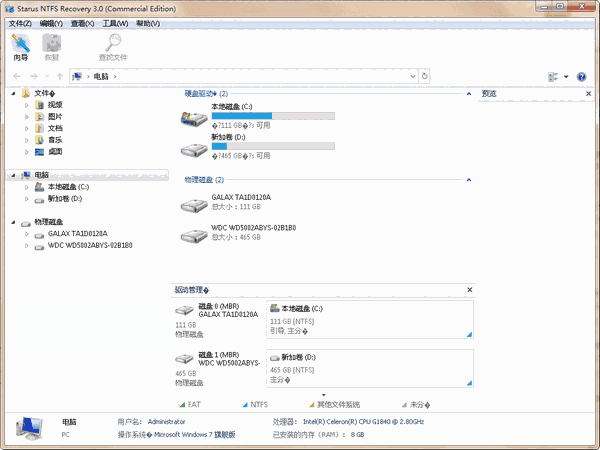Open the 查看(X) menu
Screen dimensions: 600x450
[x=82, y=24]
